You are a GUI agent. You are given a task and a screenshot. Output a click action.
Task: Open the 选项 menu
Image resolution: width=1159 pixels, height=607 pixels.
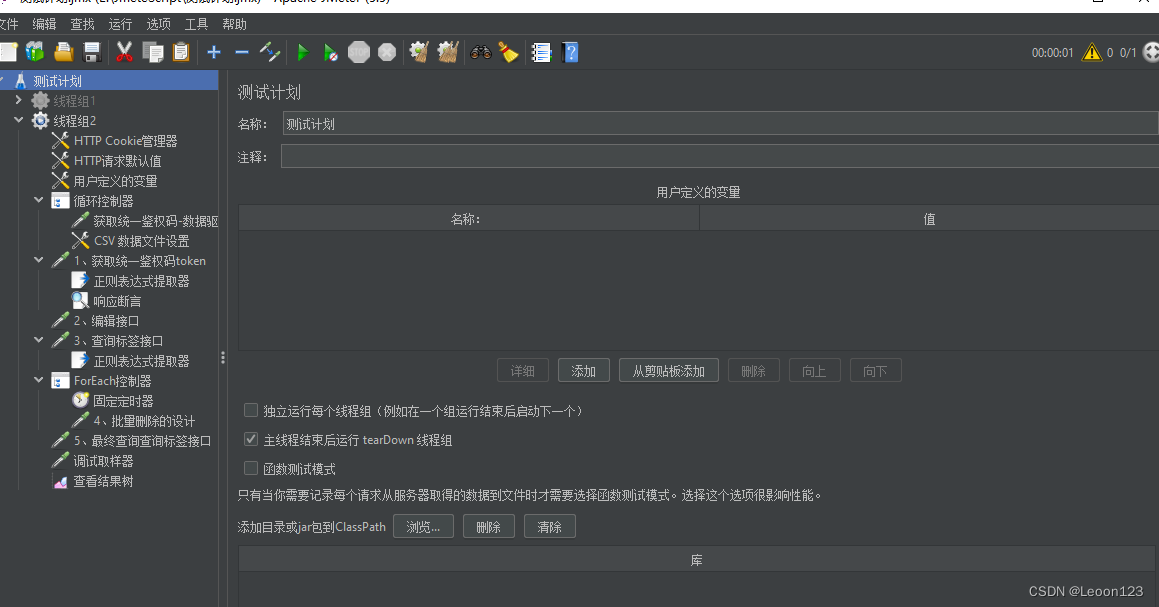(x=158, y=24)
